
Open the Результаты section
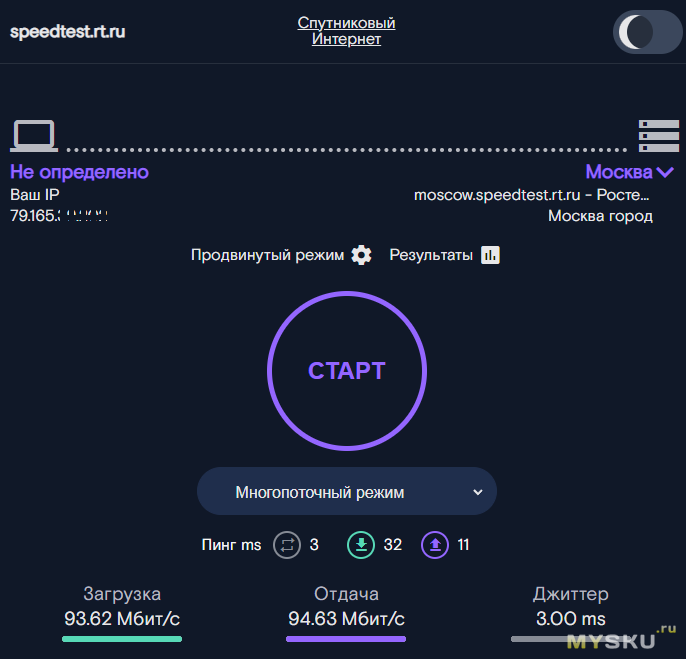pos(431,255)
